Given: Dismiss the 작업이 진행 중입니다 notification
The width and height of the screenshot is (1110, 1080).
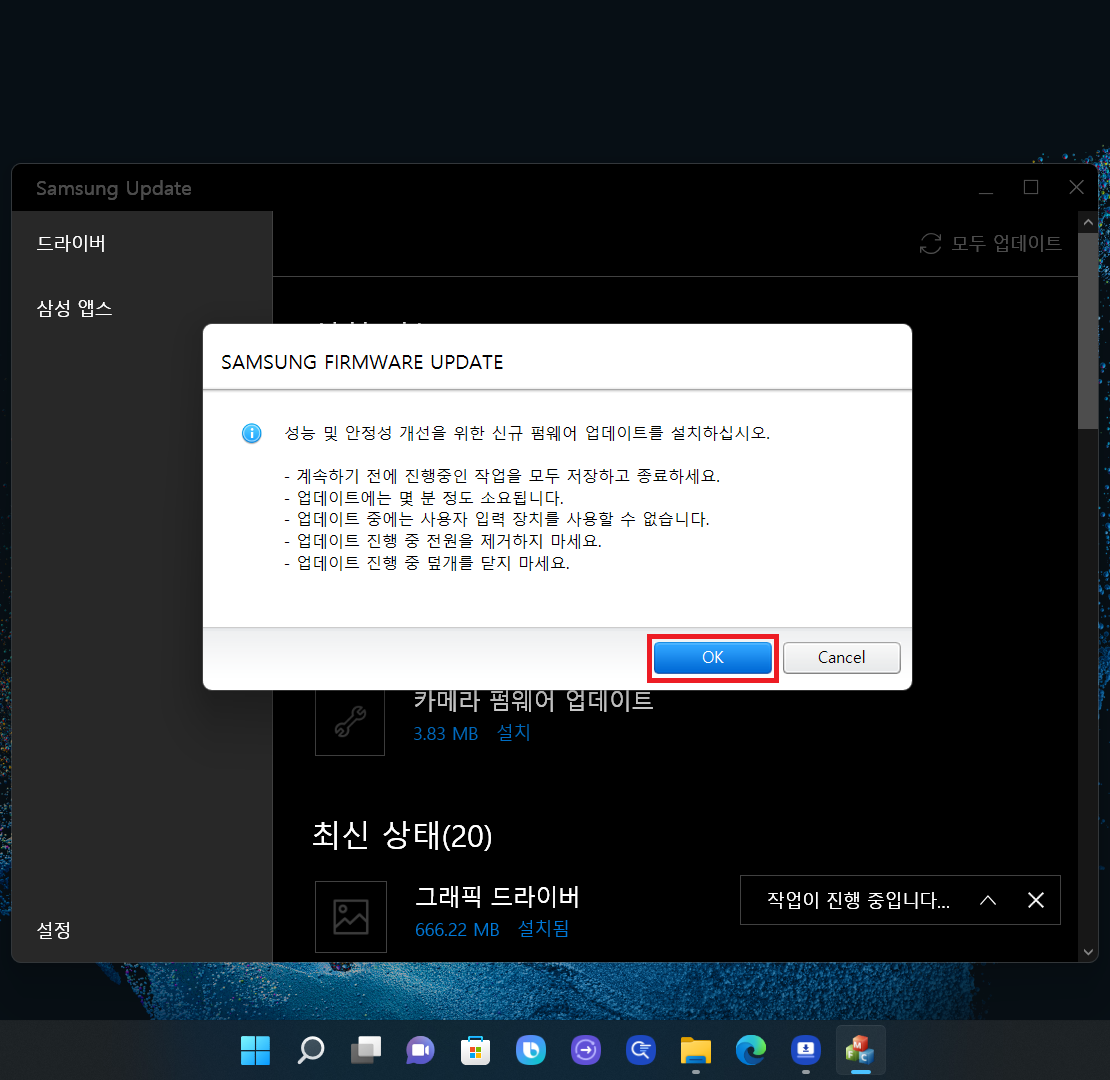Looking at the screenshot, I should coord(1036,900).
